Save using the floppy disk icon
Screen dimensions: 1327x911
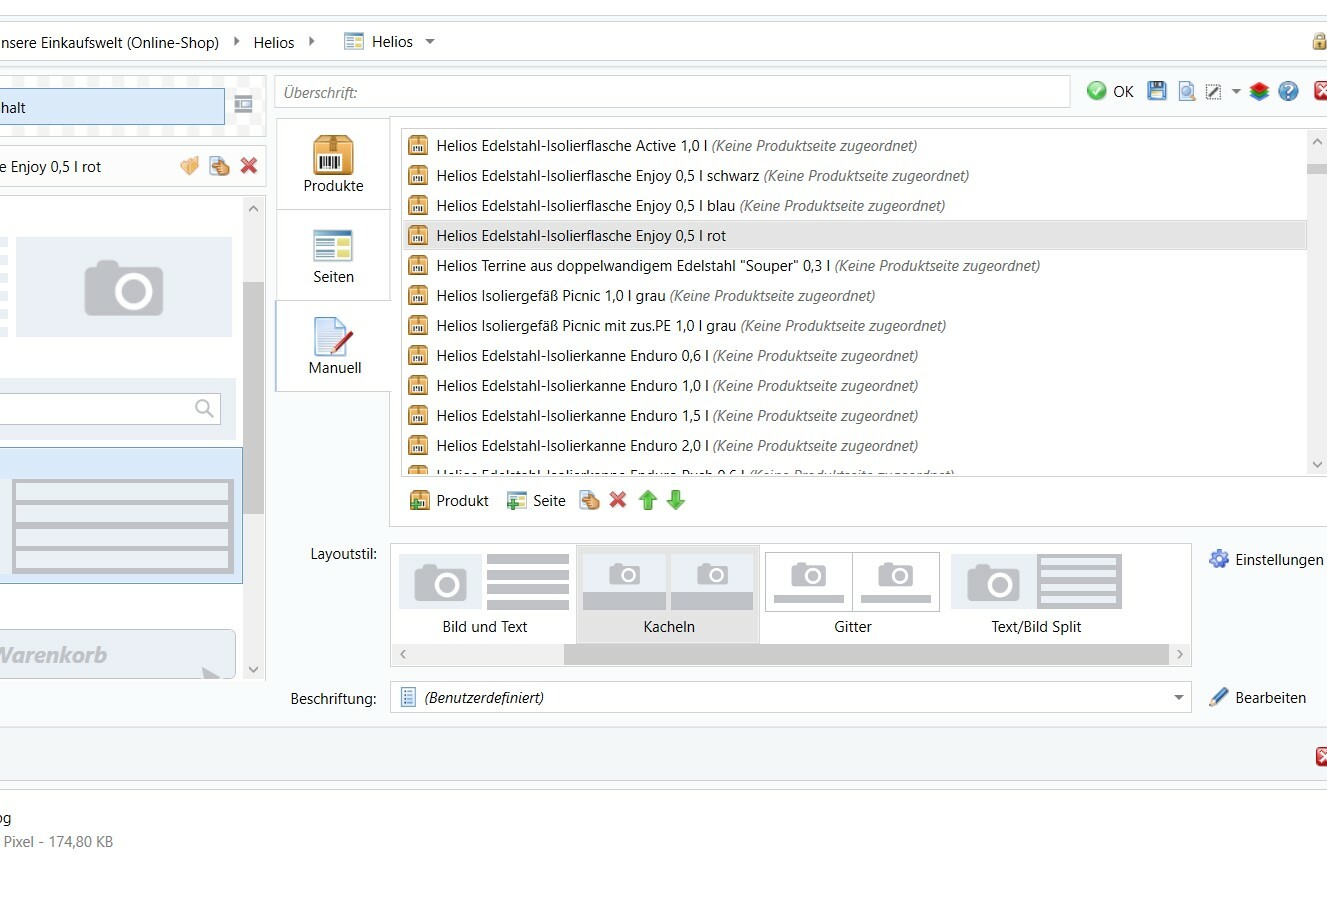coord(1157,91)
